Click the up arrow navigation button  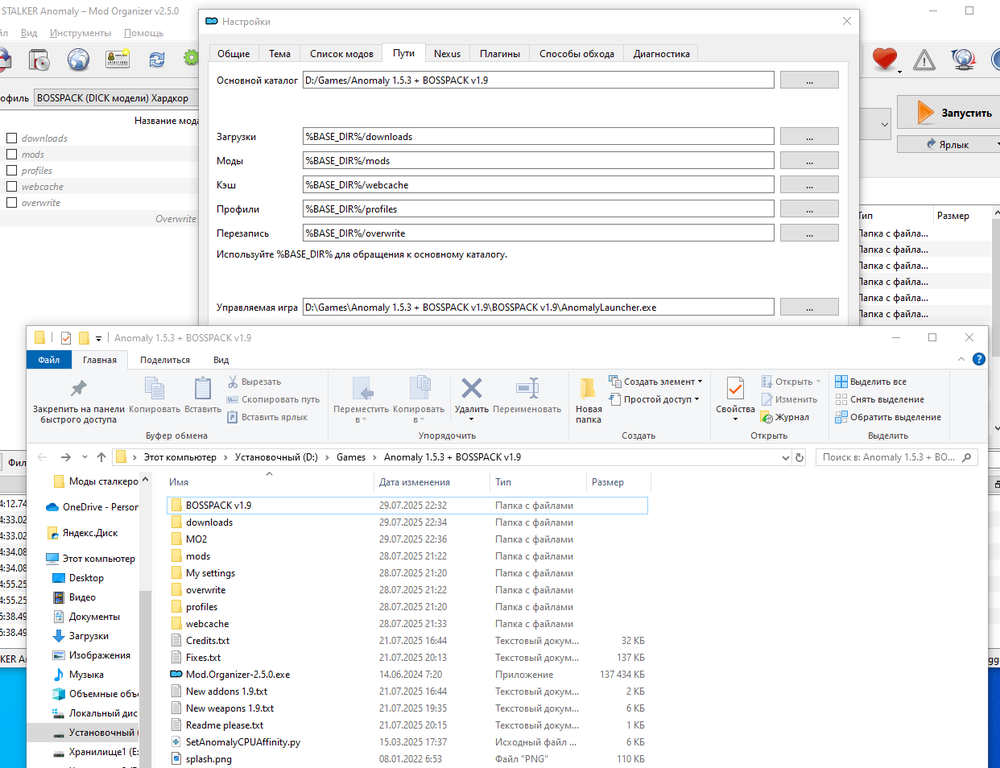click(101, 457)
